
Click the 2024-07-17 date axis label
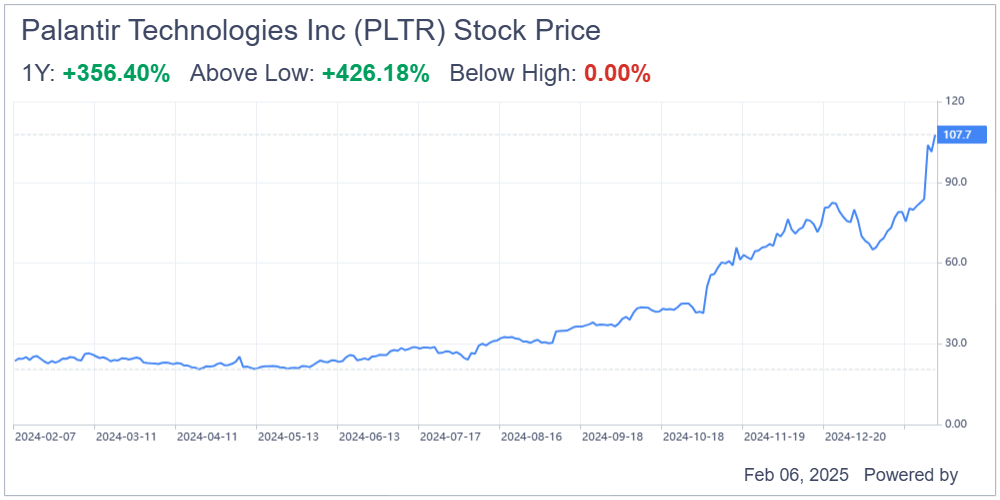point(450,437)
